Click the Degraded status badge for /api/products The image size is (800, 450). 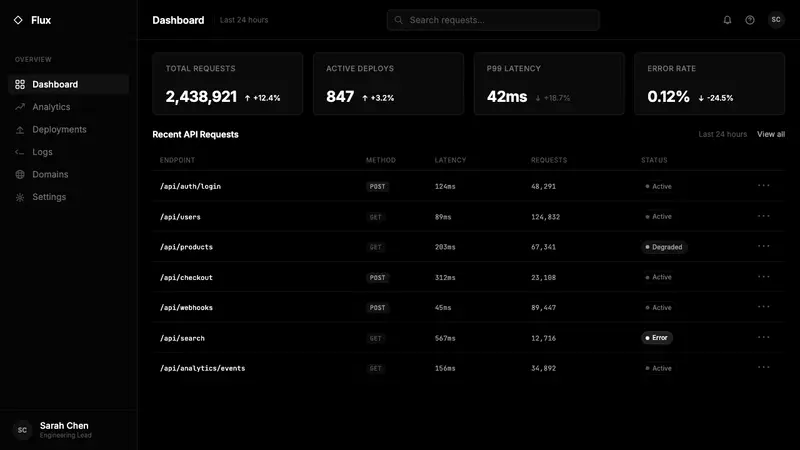click(664, 247)
